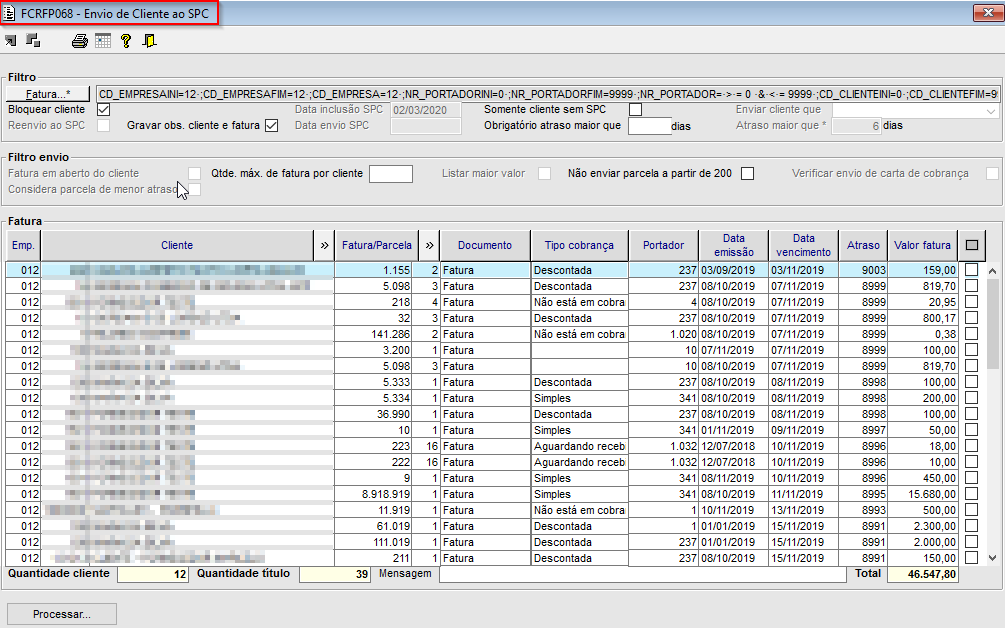This screenshot has height=628, width=1005.
Task: Click the select-all box in grid header
Action: [972, 245]
